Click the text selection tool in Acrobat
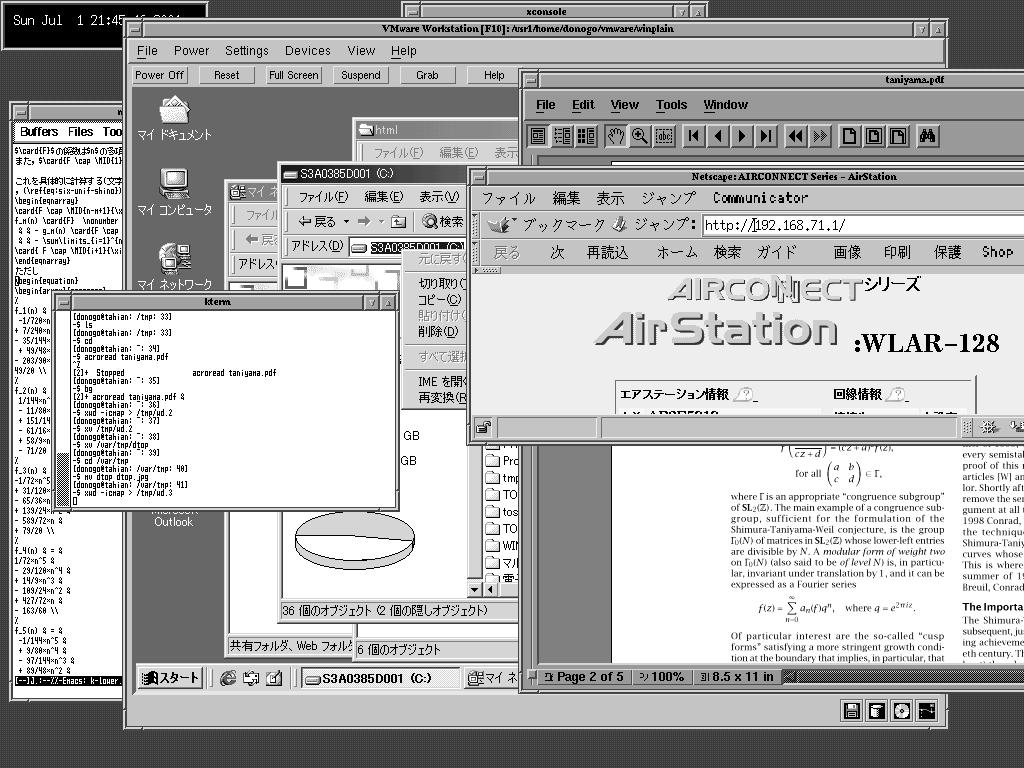 tap(663, 136)
